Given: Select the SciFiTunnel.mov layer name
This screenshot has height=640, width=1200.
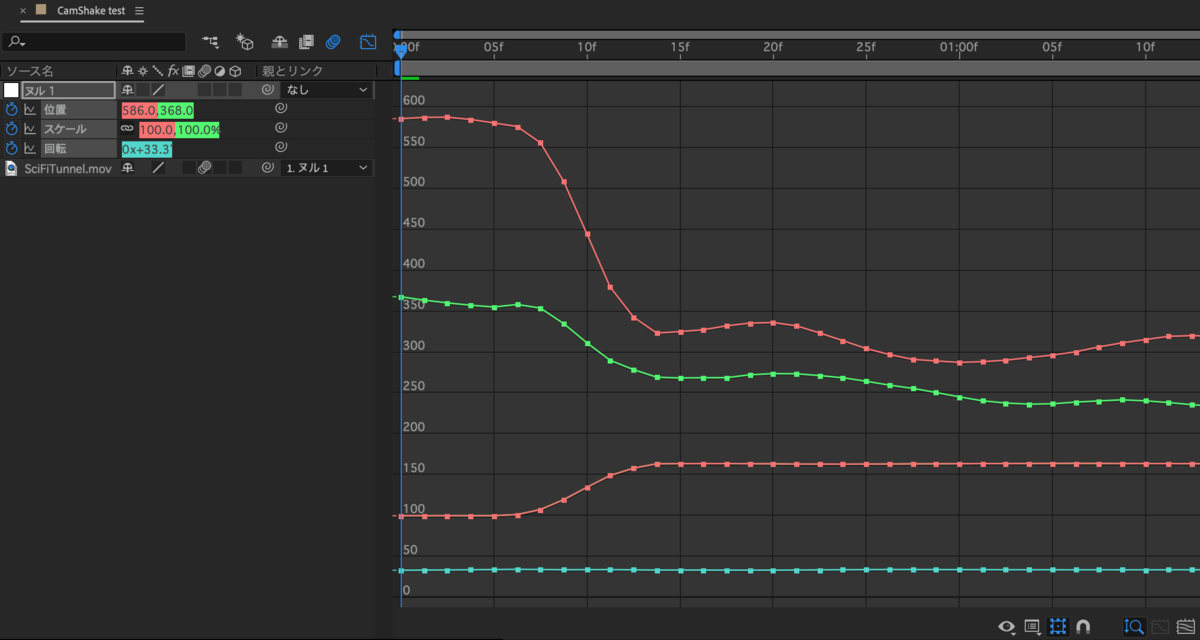Looking at the screenshot, I should pyautogui.click(x=68, y=168).
